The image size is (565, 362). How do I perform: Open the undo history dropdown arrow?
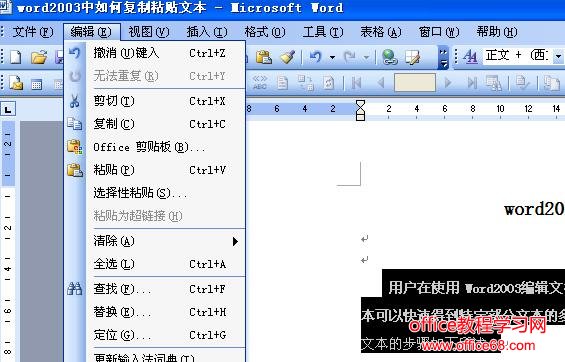tap(332, 57)
